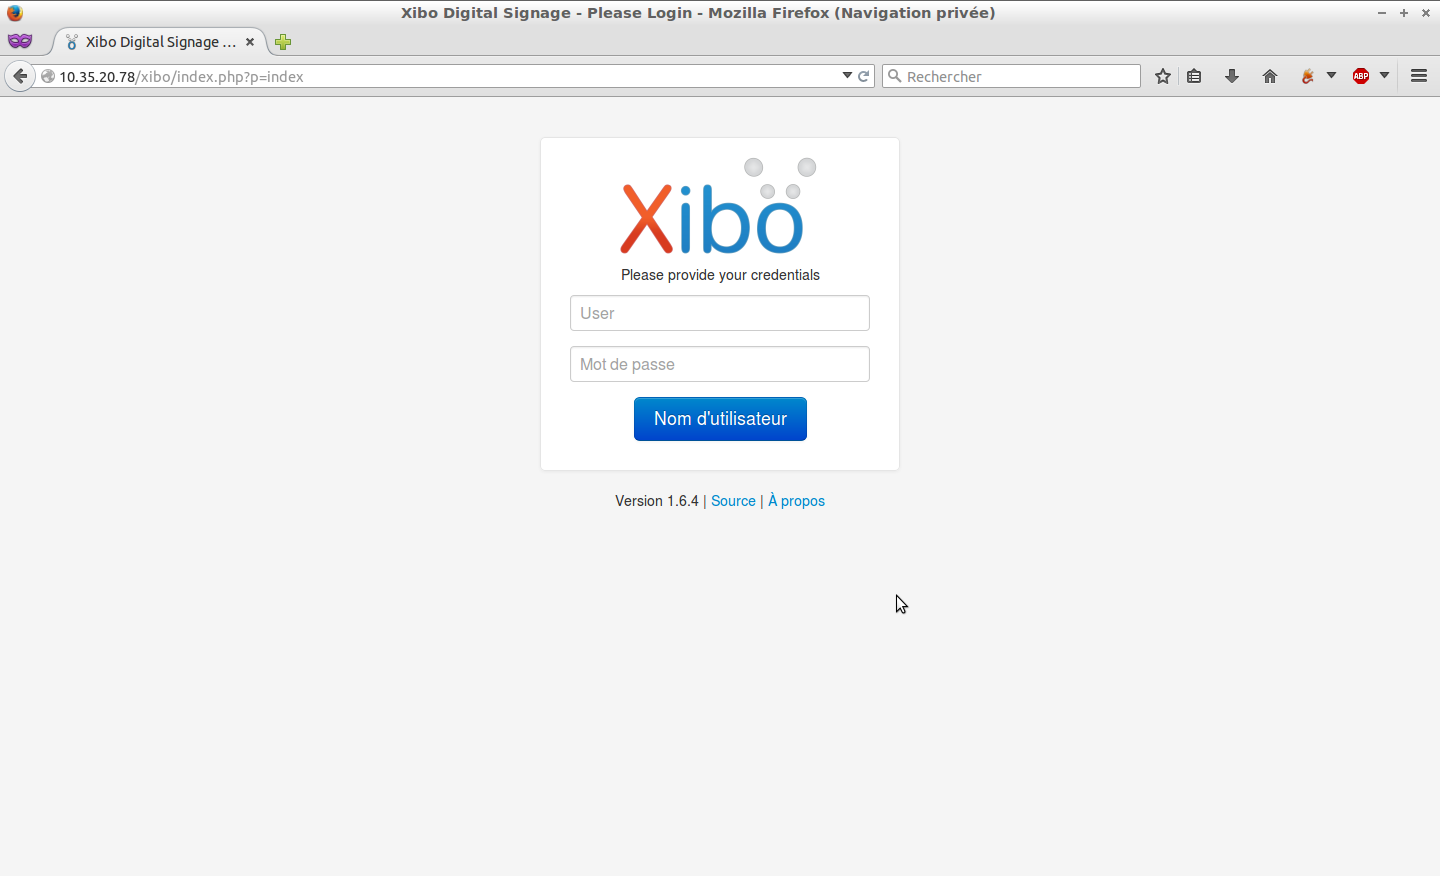Open the Source link
The height and width of the screenshot is (876, 1440).
click(x=733, y=501)
